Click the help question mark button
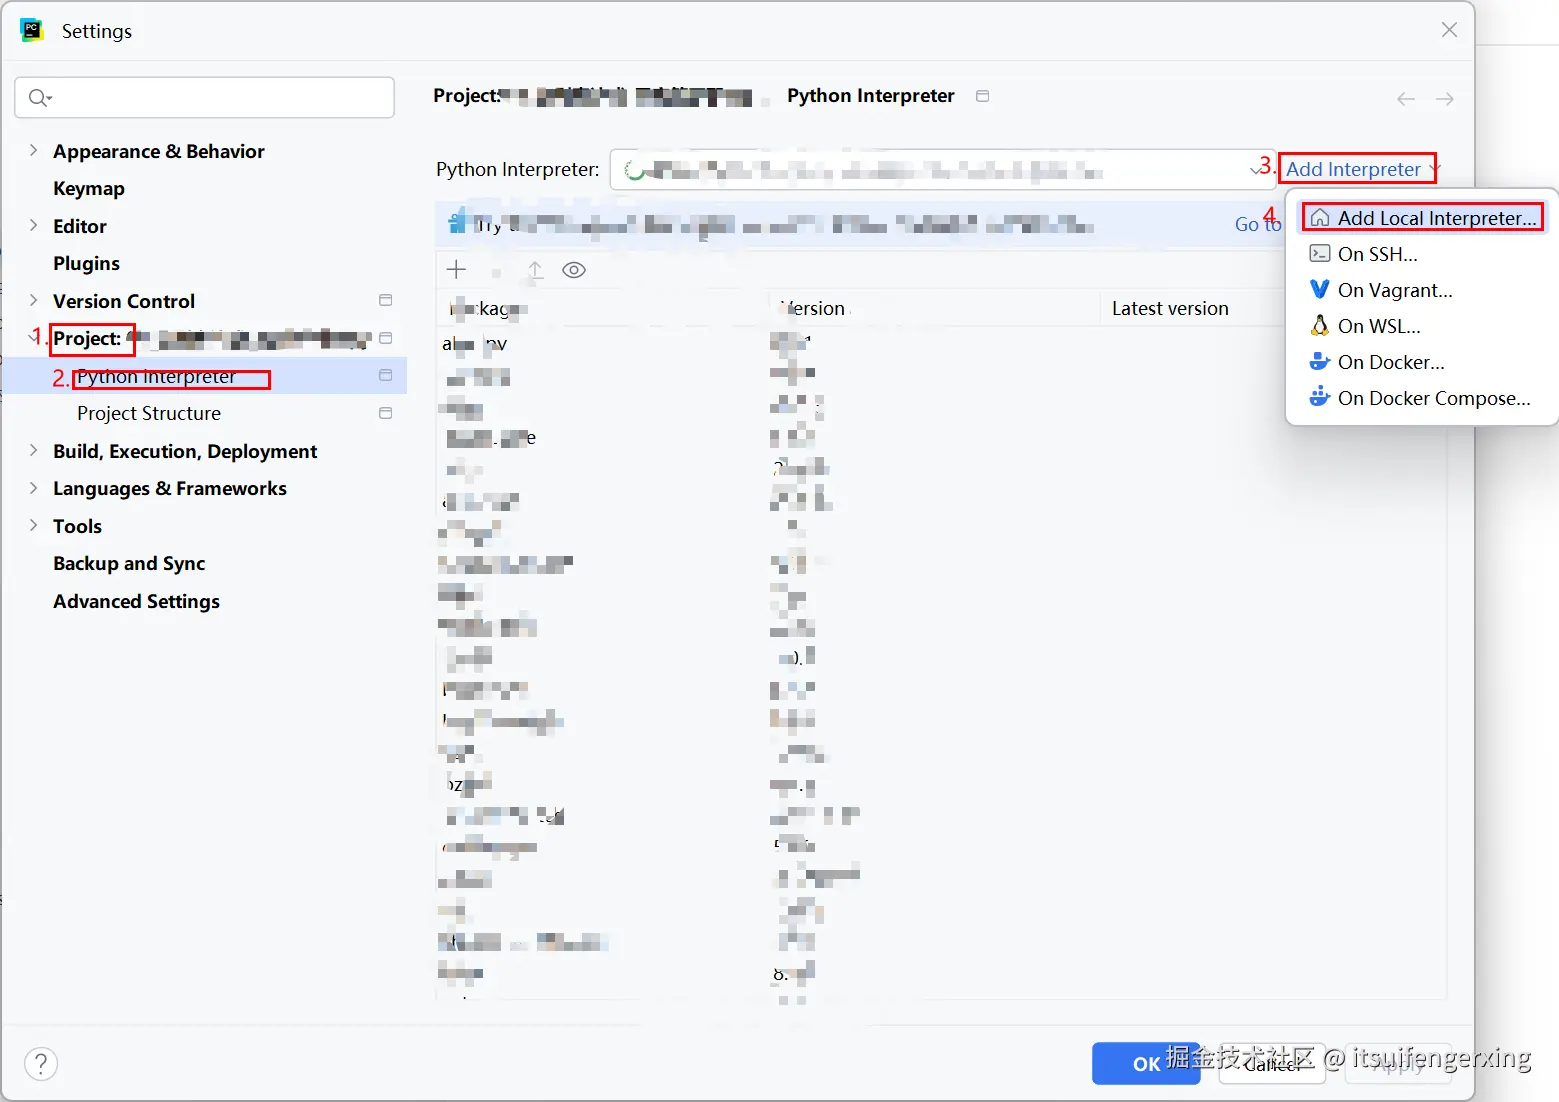 point(41,1064)
